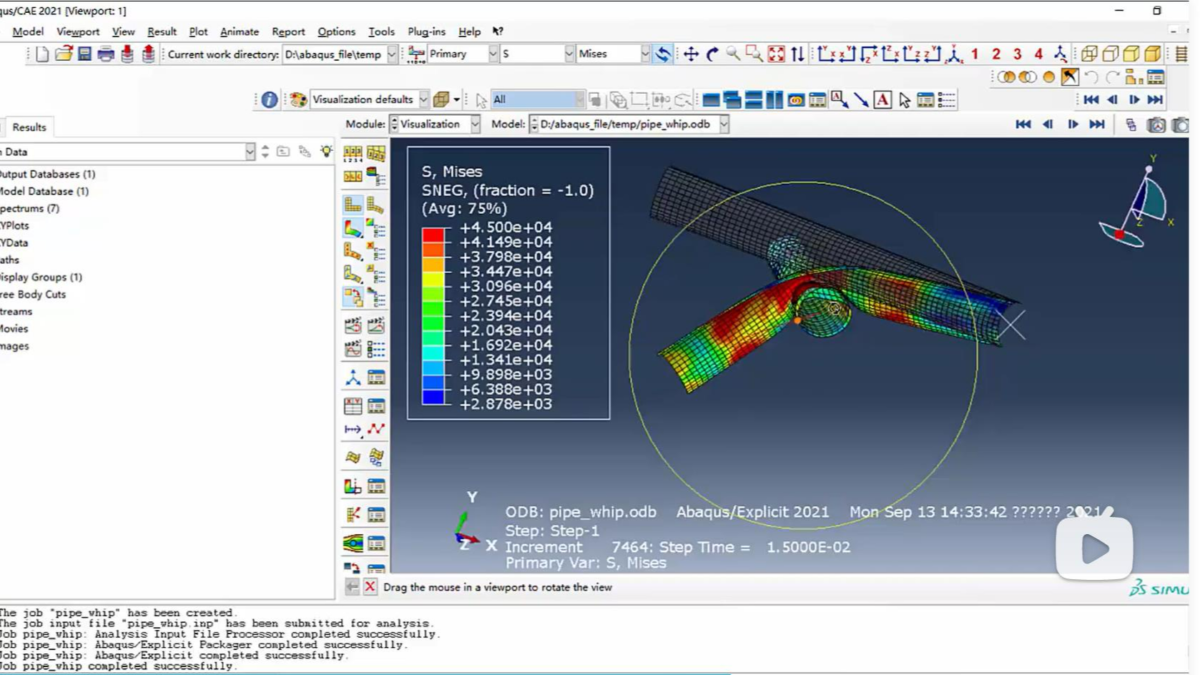
Task: Select the Box Zoom tool
Action: tap(754, 54)
